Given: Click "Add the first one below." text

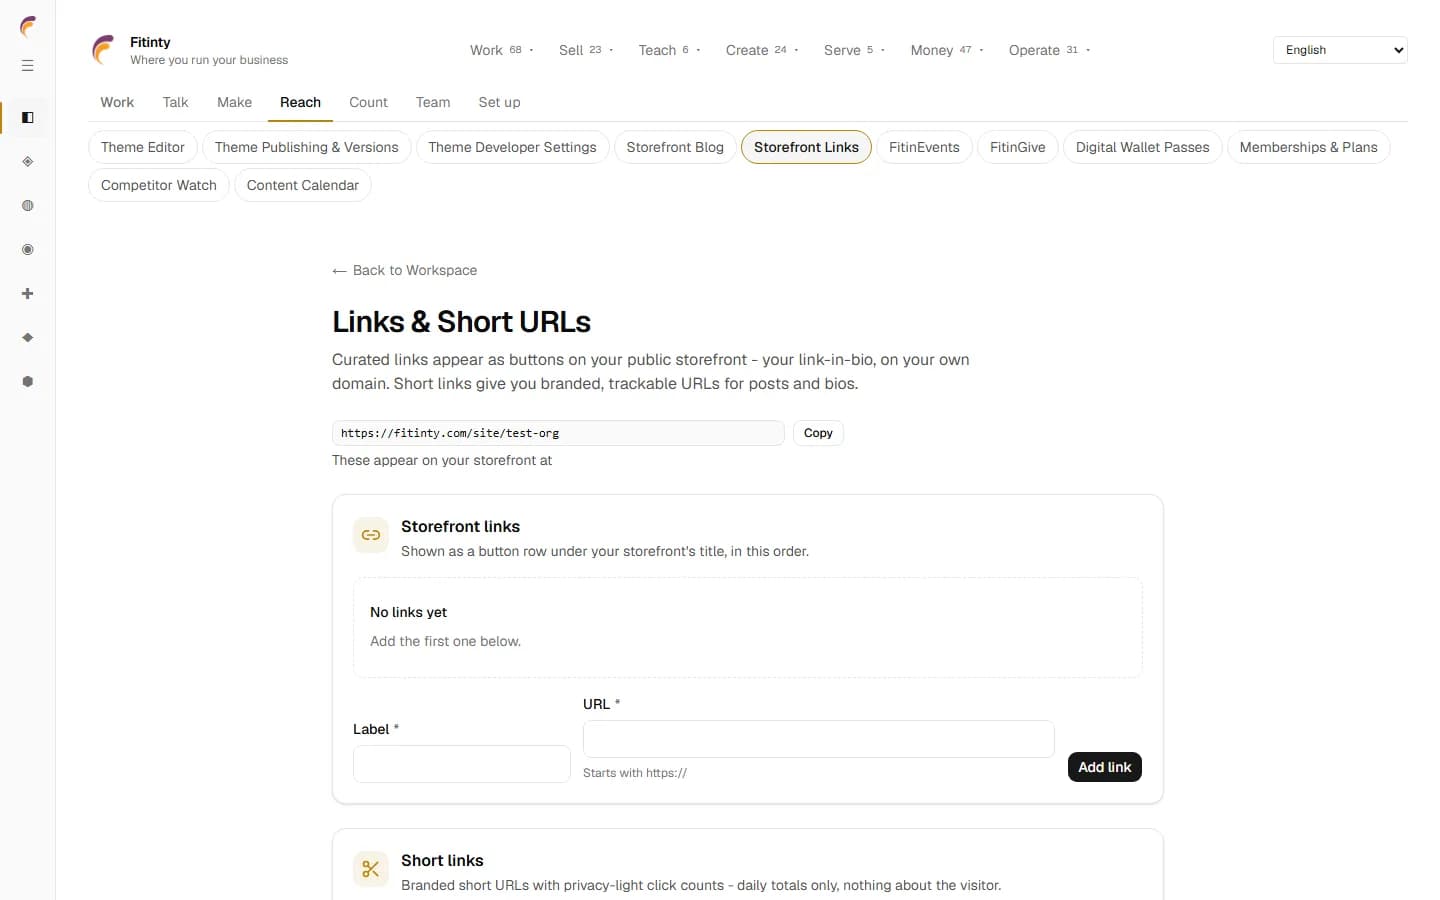Looking at the screenshot, I should 445,641.
